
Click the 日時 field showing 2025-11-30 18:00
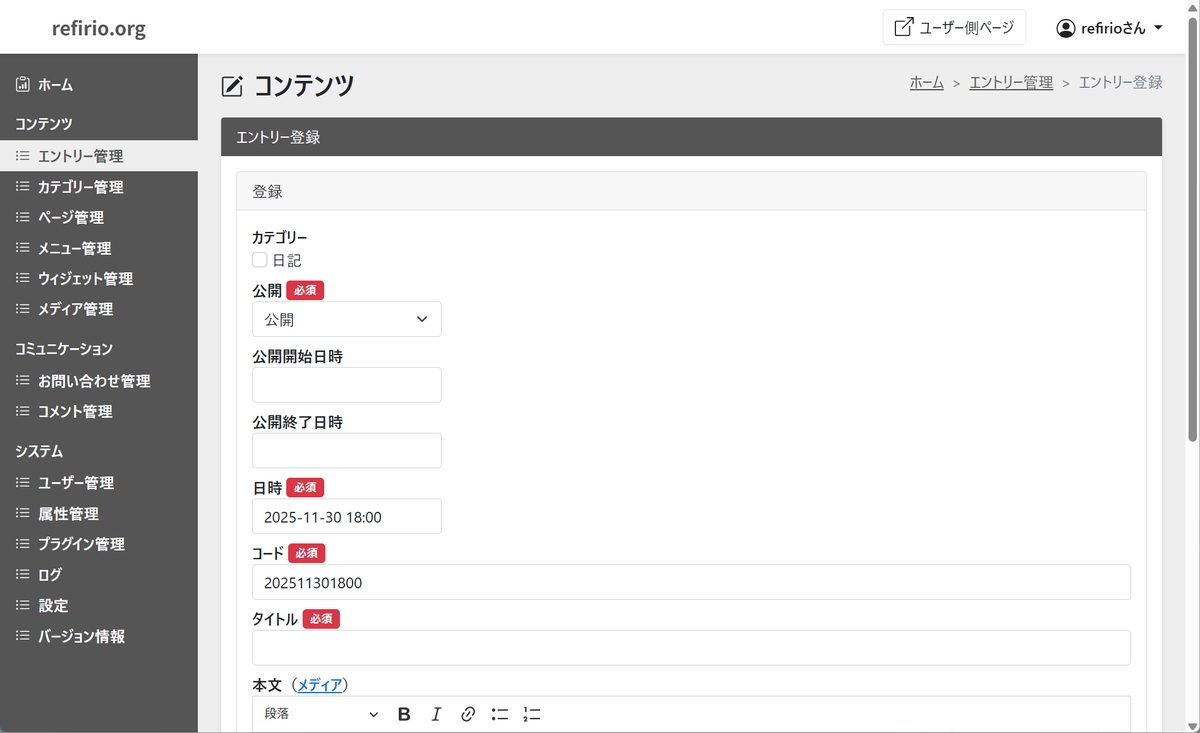[347, 517]
